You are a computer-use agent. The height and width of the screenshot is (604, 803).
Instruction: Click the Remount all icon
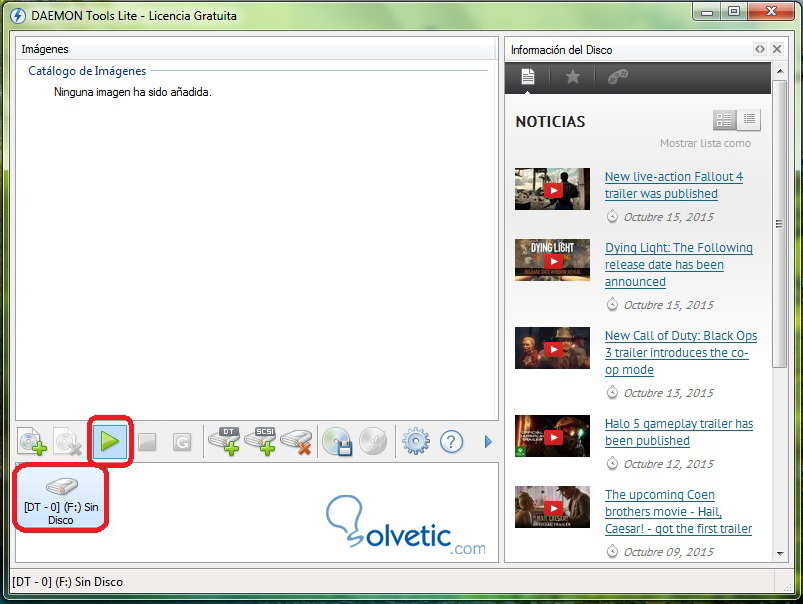point(182,442)
